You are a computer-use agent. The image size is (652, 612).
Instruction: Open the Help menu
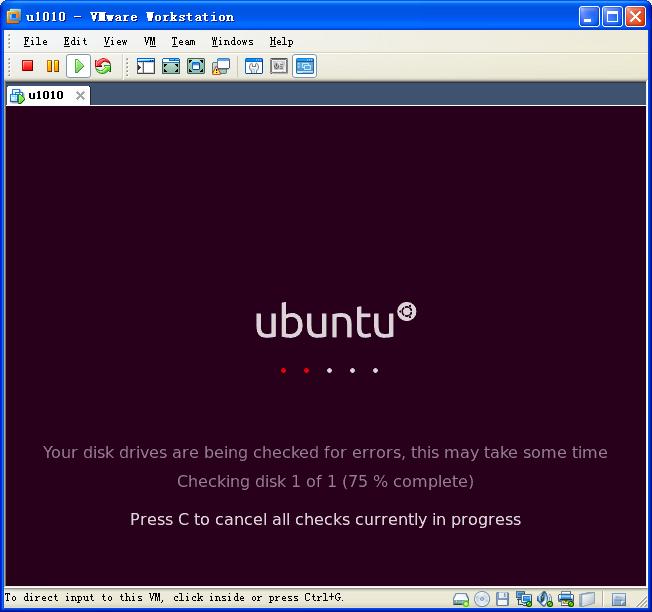(282, 41)
